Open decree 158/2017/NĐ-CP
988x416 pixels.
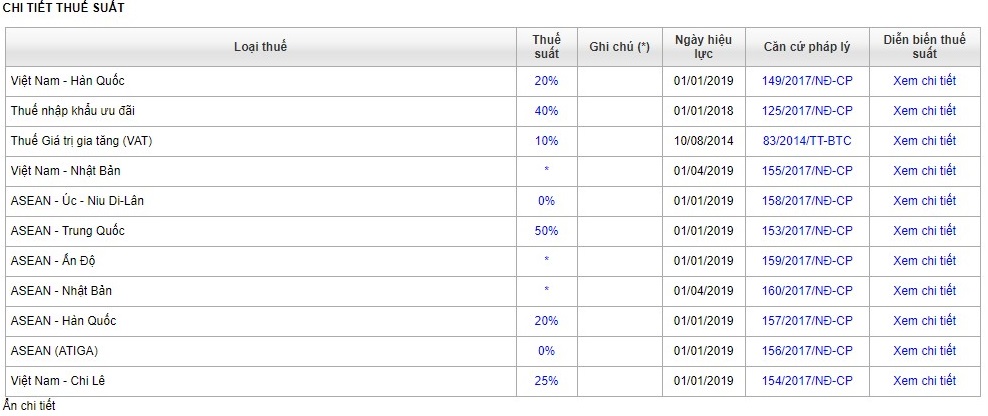pos(807,201)
